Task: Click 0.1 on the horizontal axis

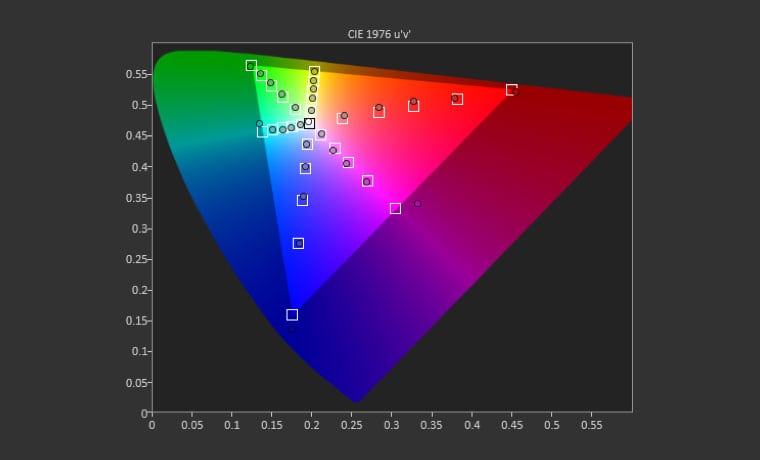Action: (x=232, y=425)
